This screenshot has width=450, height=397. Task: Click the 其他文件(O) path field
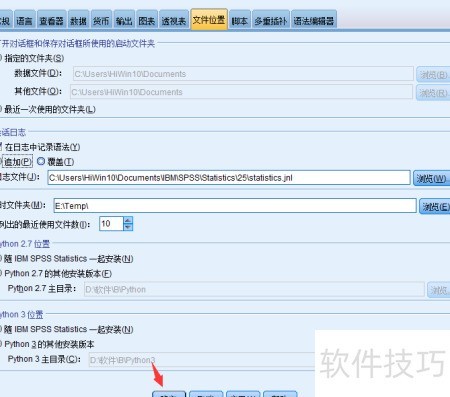coord(241,92)
